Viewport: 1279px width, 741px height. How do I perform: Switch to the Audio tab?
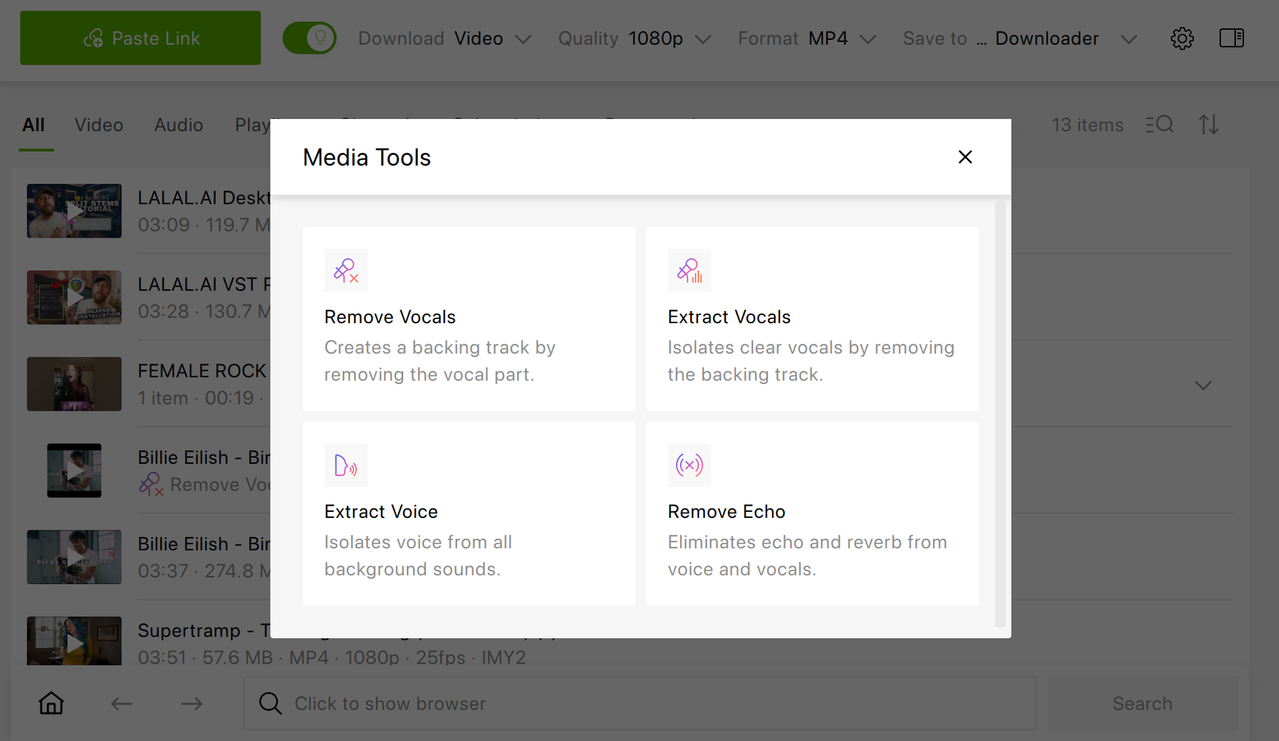[x=179, y=125]
